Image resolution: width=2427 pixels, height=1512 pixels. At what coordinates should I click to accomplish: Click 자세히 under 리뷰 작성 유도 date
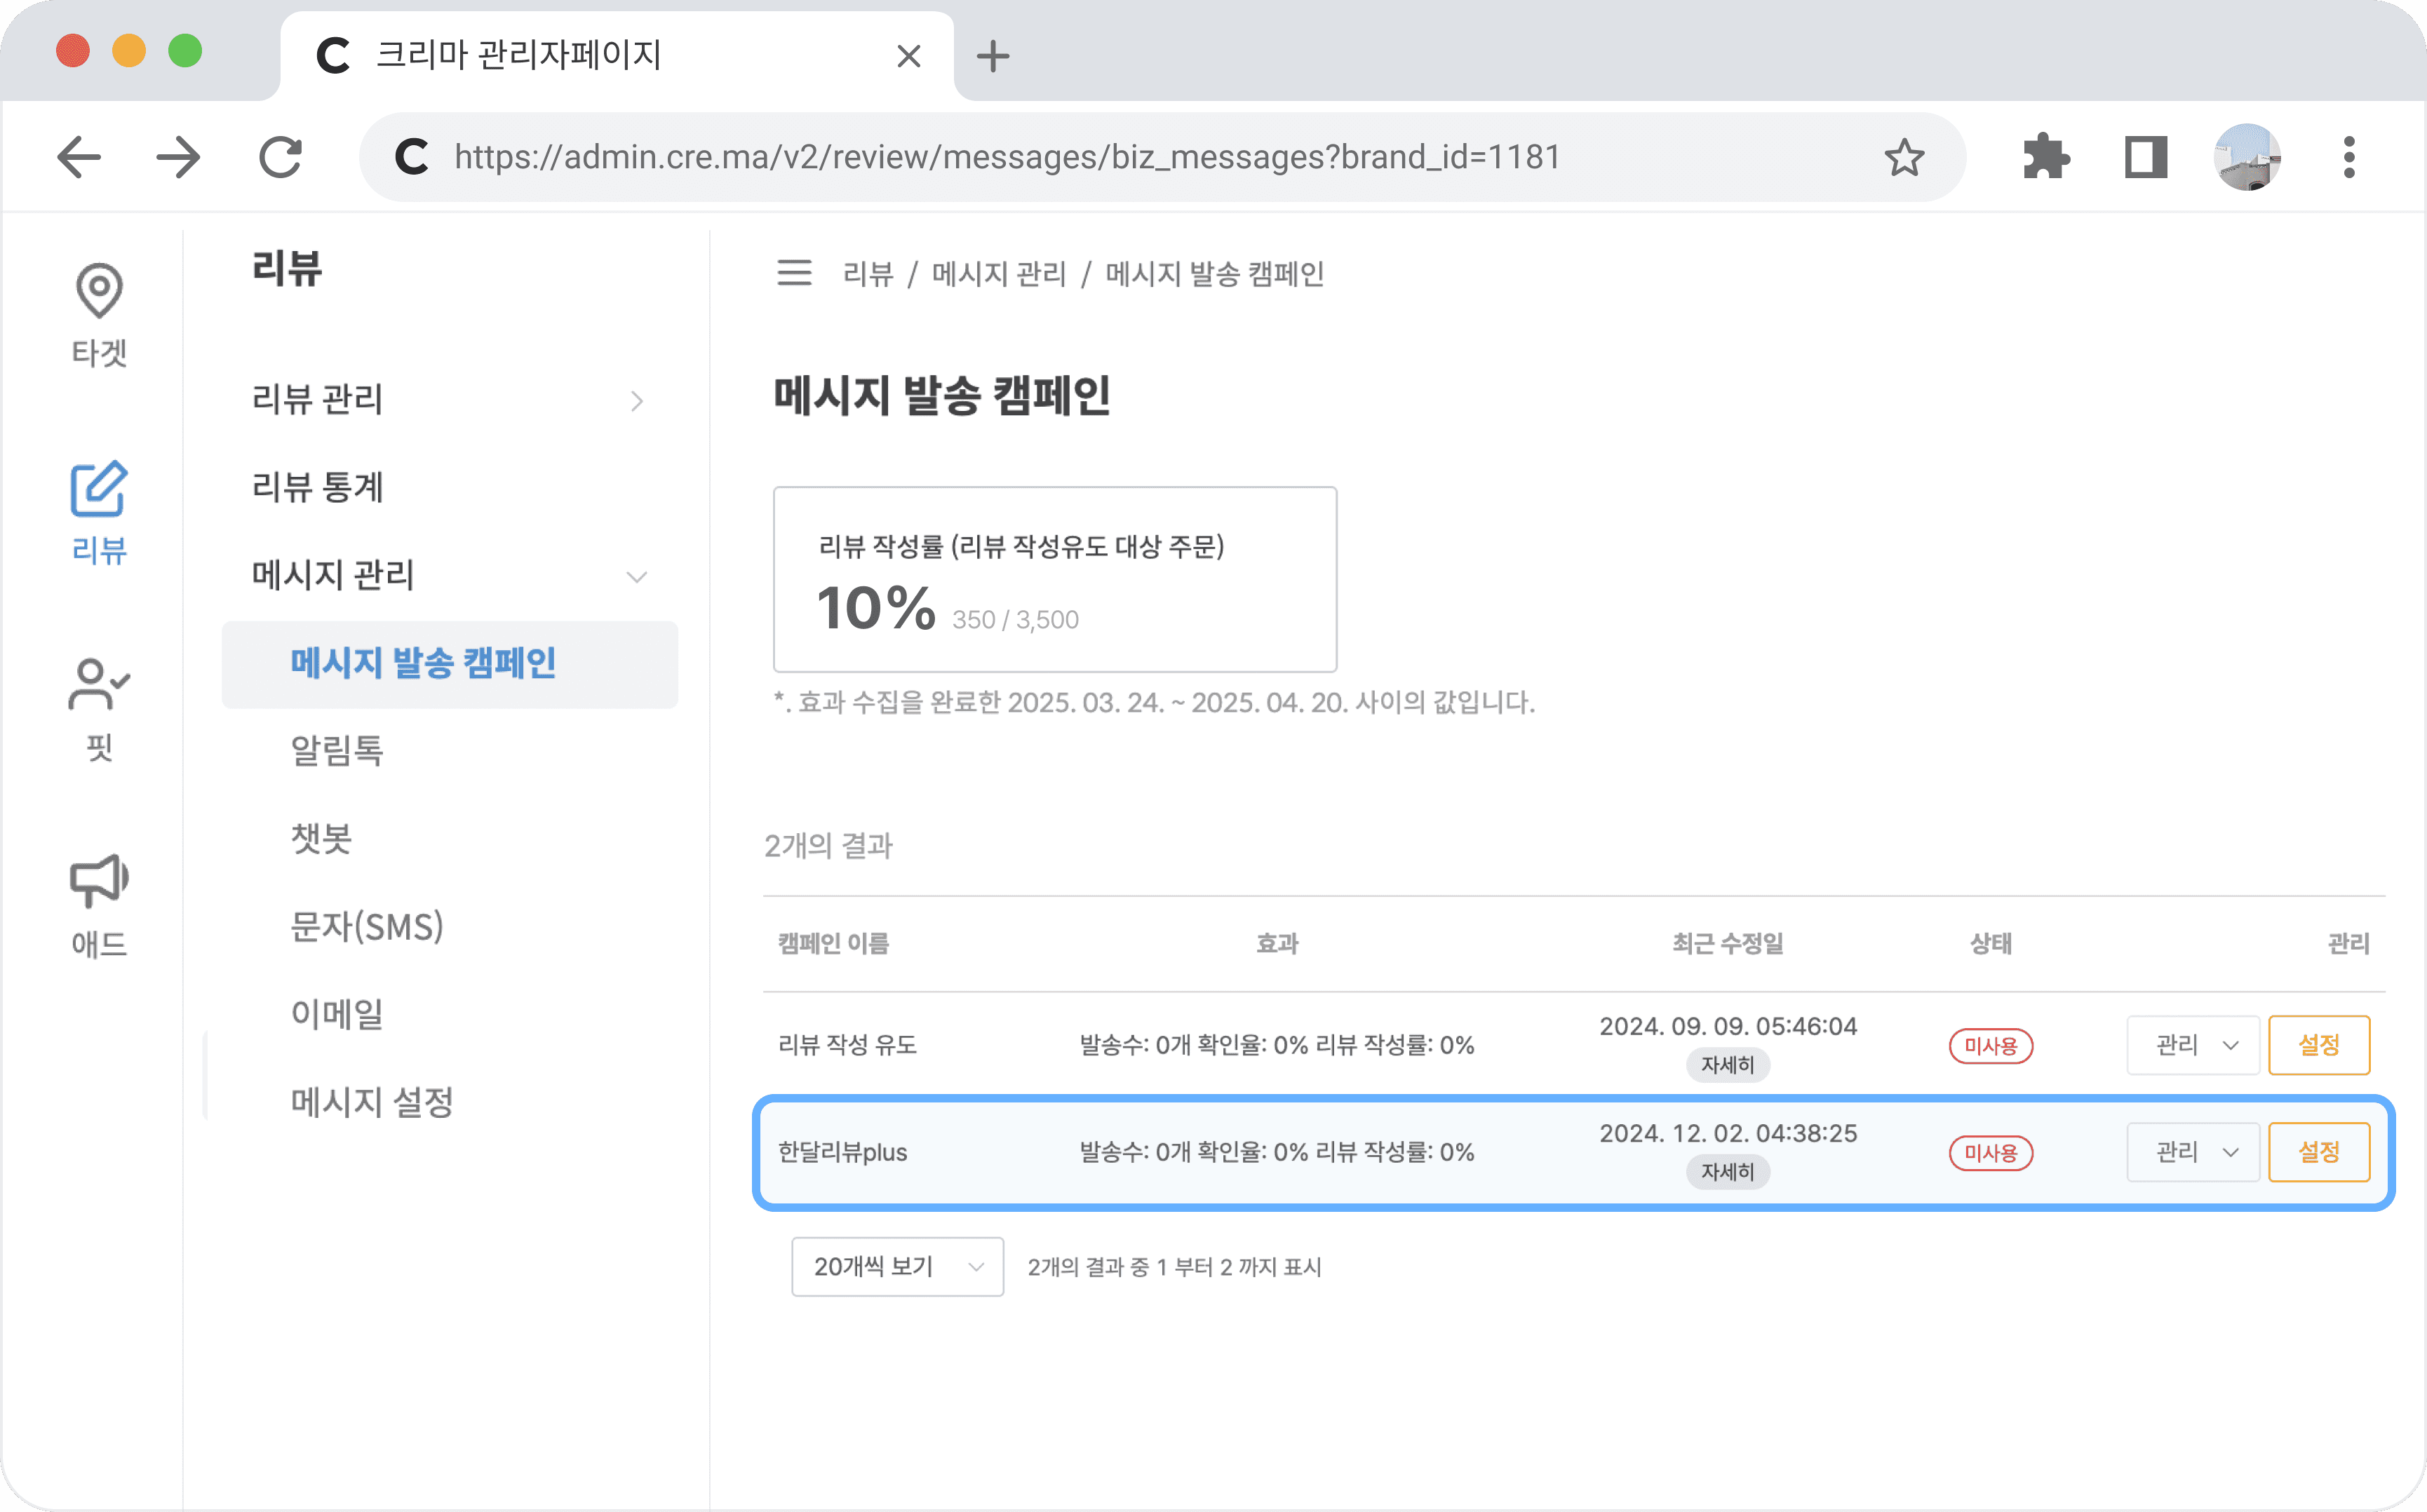click(x=1727, y=1065)
